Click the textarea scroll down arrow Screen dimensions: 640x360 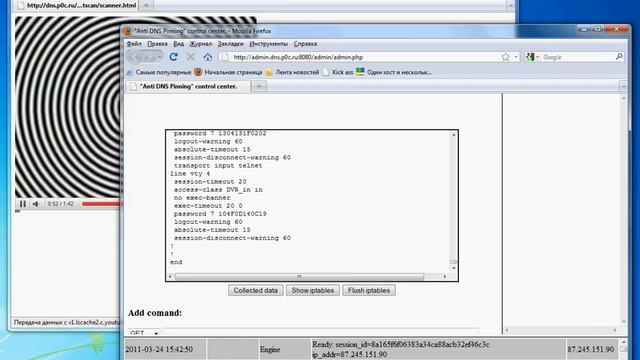click(453, 268)
